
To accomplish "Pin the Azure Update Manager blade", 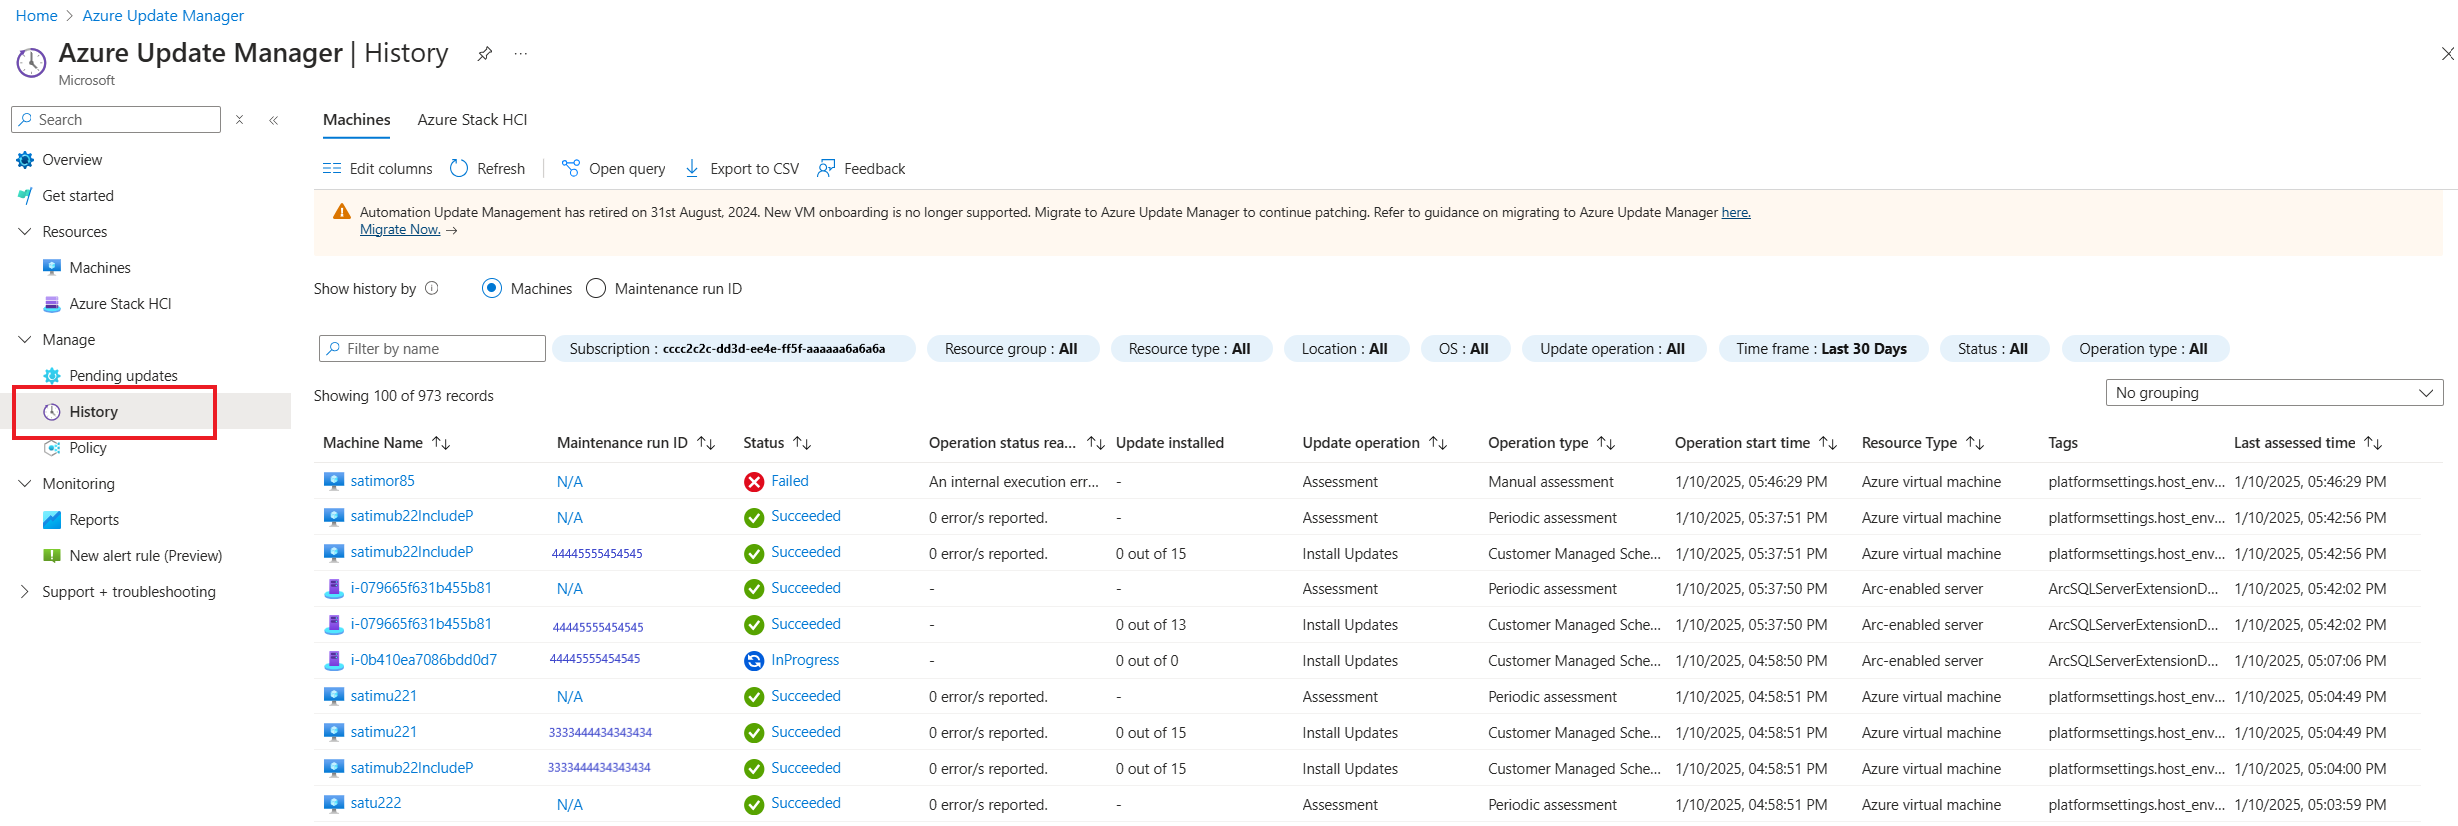I will pos(485,54).
